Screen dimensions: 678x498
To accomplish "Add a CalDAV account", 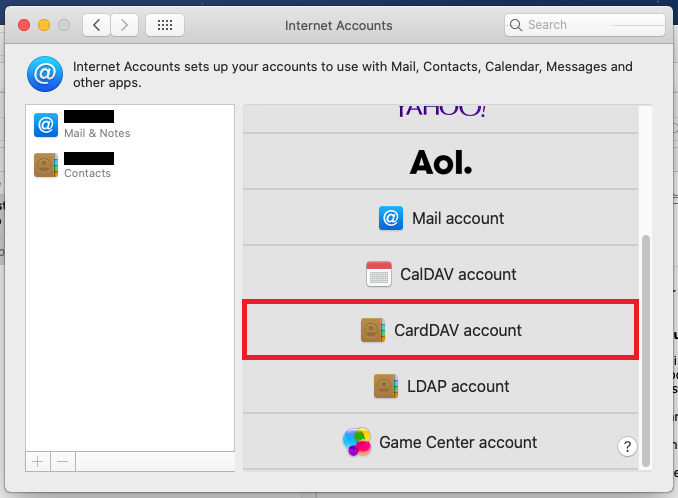I will click(441, 274).
